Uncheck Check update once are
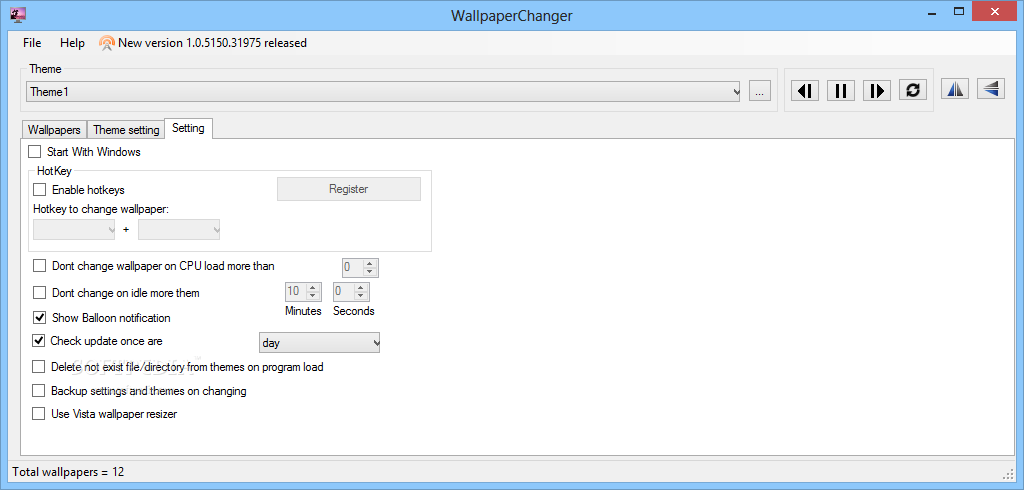This screenshot has width=1024, height=490. (39, 341)
